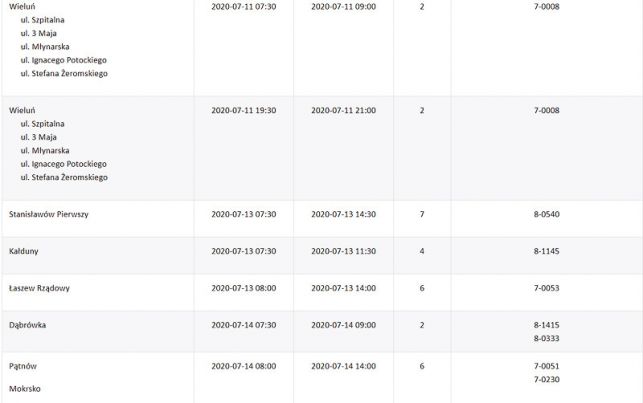Select end time 2020-07-13 11:30
643x403 pixels.
(x=343, y=251)
